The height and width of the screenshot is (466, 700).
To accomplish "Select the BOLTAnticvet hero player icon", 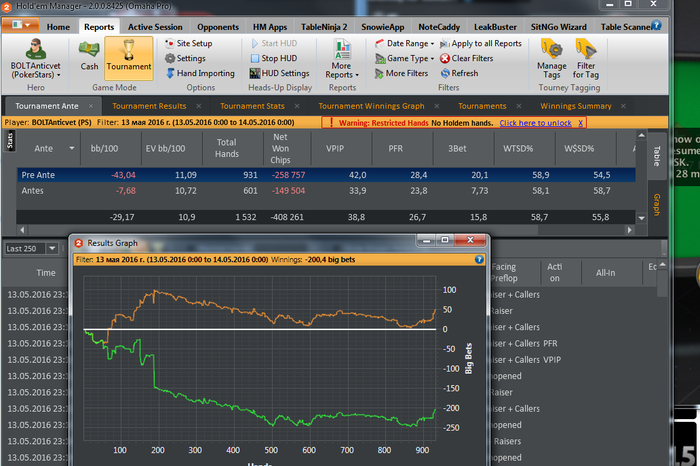I will (x=36, y=49).
